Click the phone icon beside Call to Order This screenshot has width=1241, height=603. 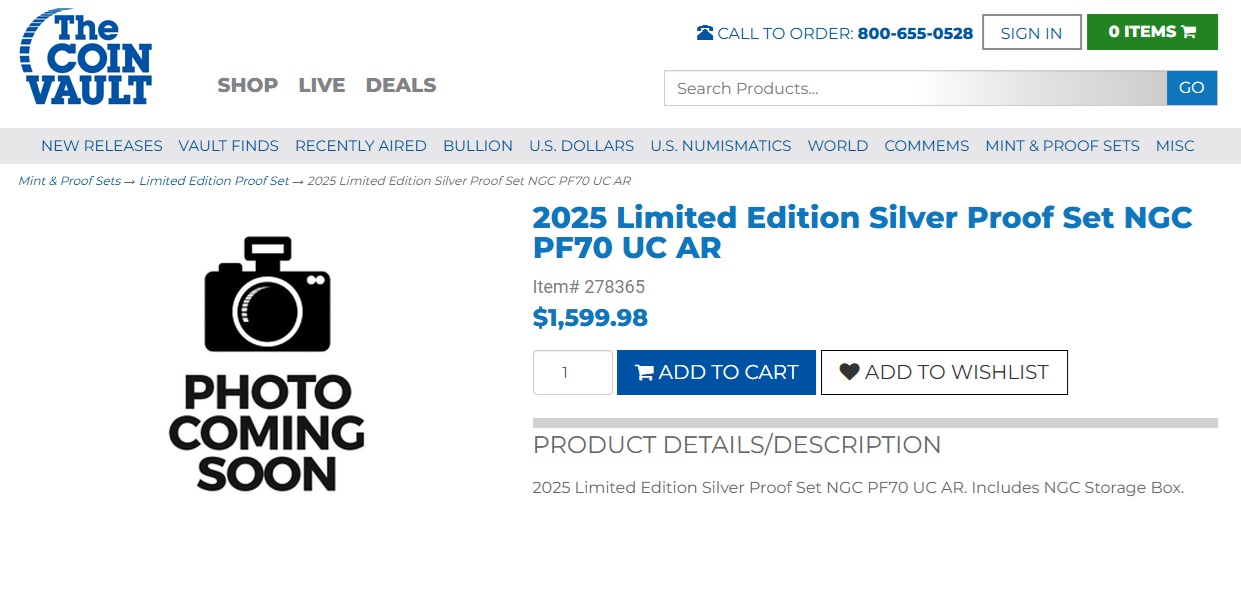tap(705, 33)
